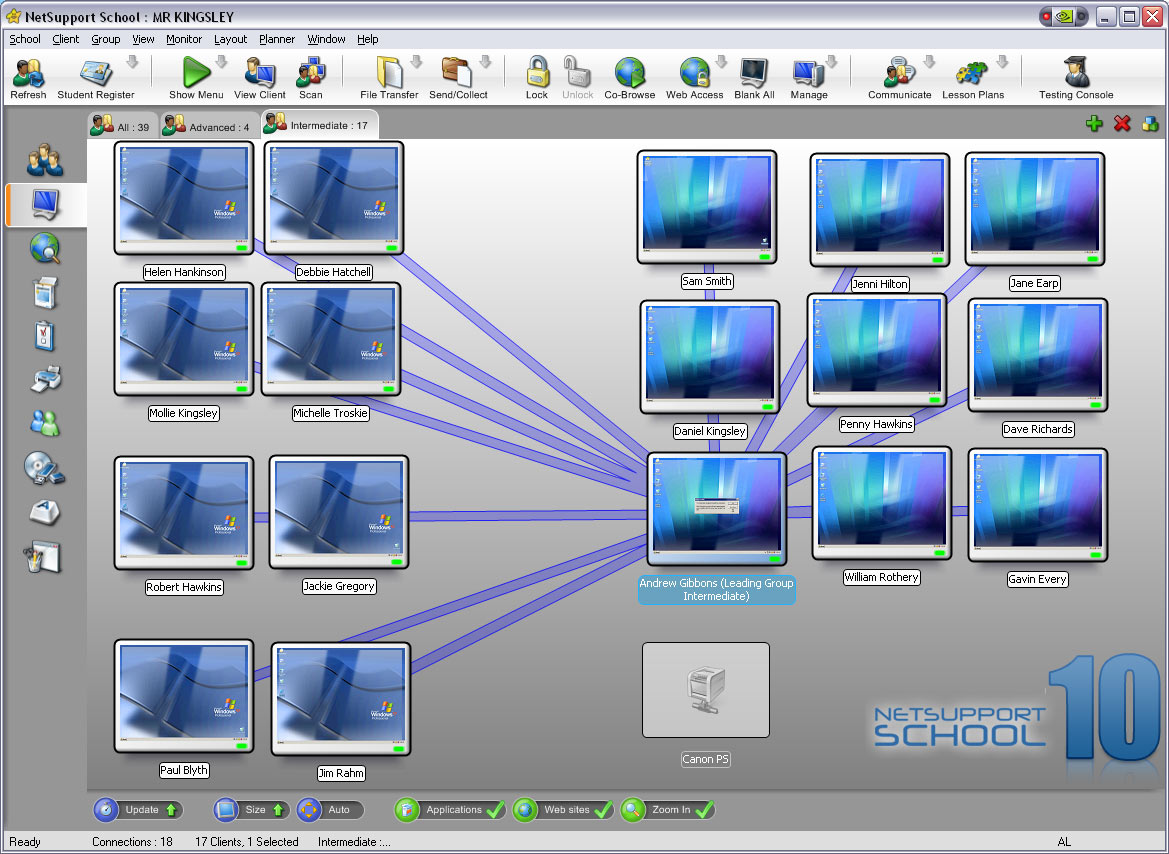Open the Monitor menu
1169x854 pixels.
(x=184, y=40)
